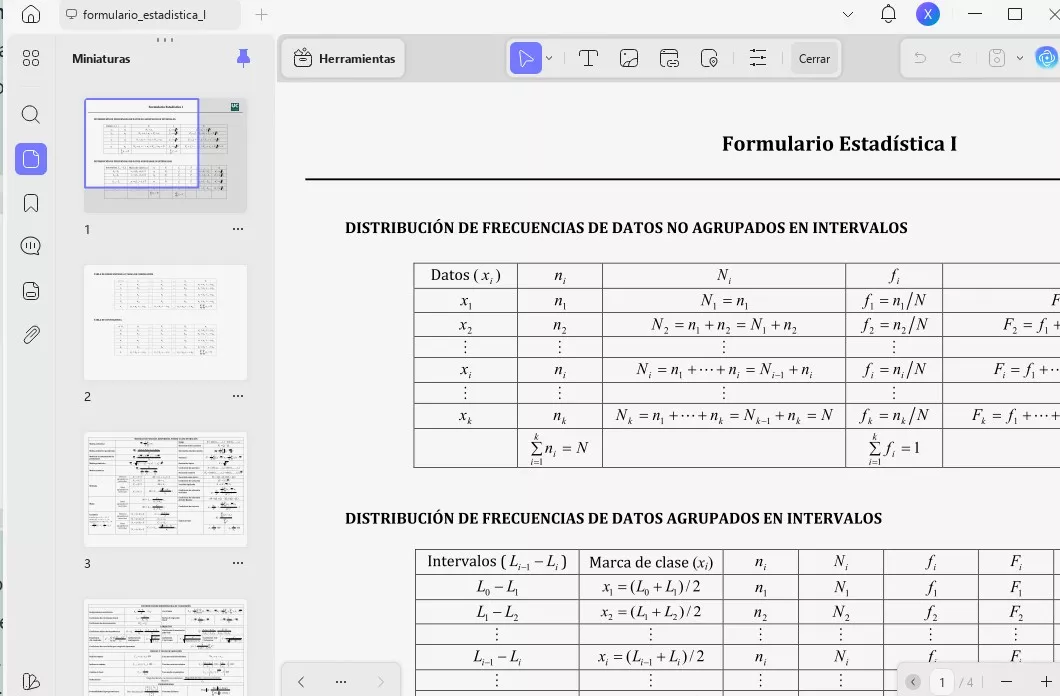This screenshot has width=1060, height=696.
Task: Open the form fields panel icon
Action: [30, 291]
